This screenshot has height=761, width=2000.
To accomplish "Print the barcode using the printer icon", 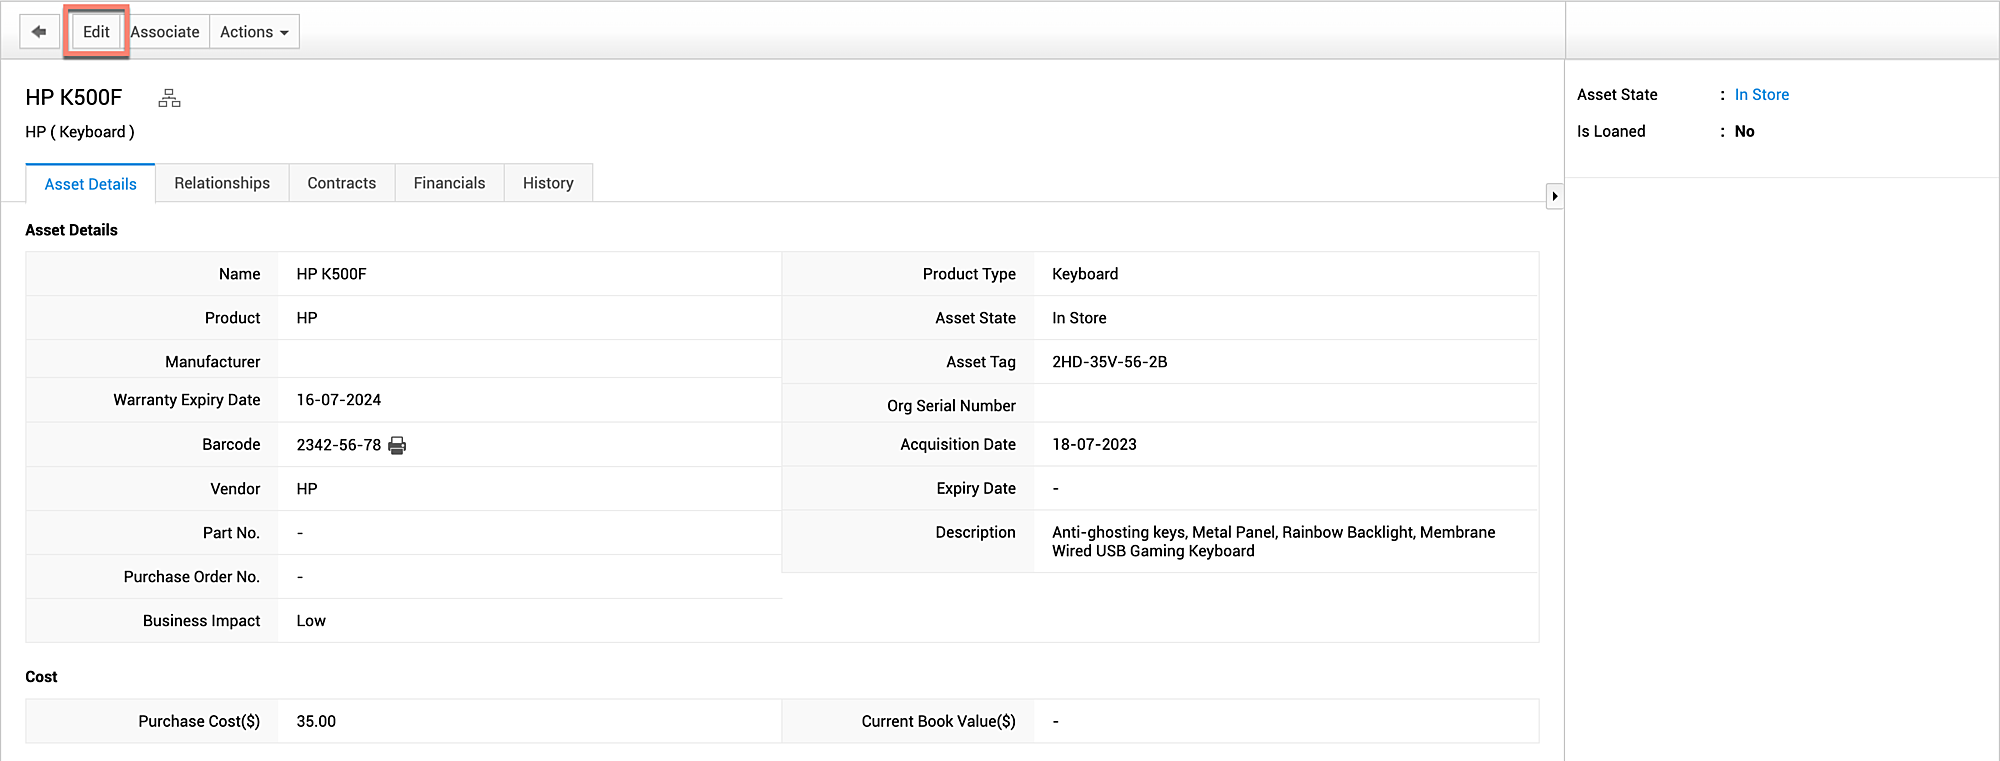I will click(x=397, y=445).
